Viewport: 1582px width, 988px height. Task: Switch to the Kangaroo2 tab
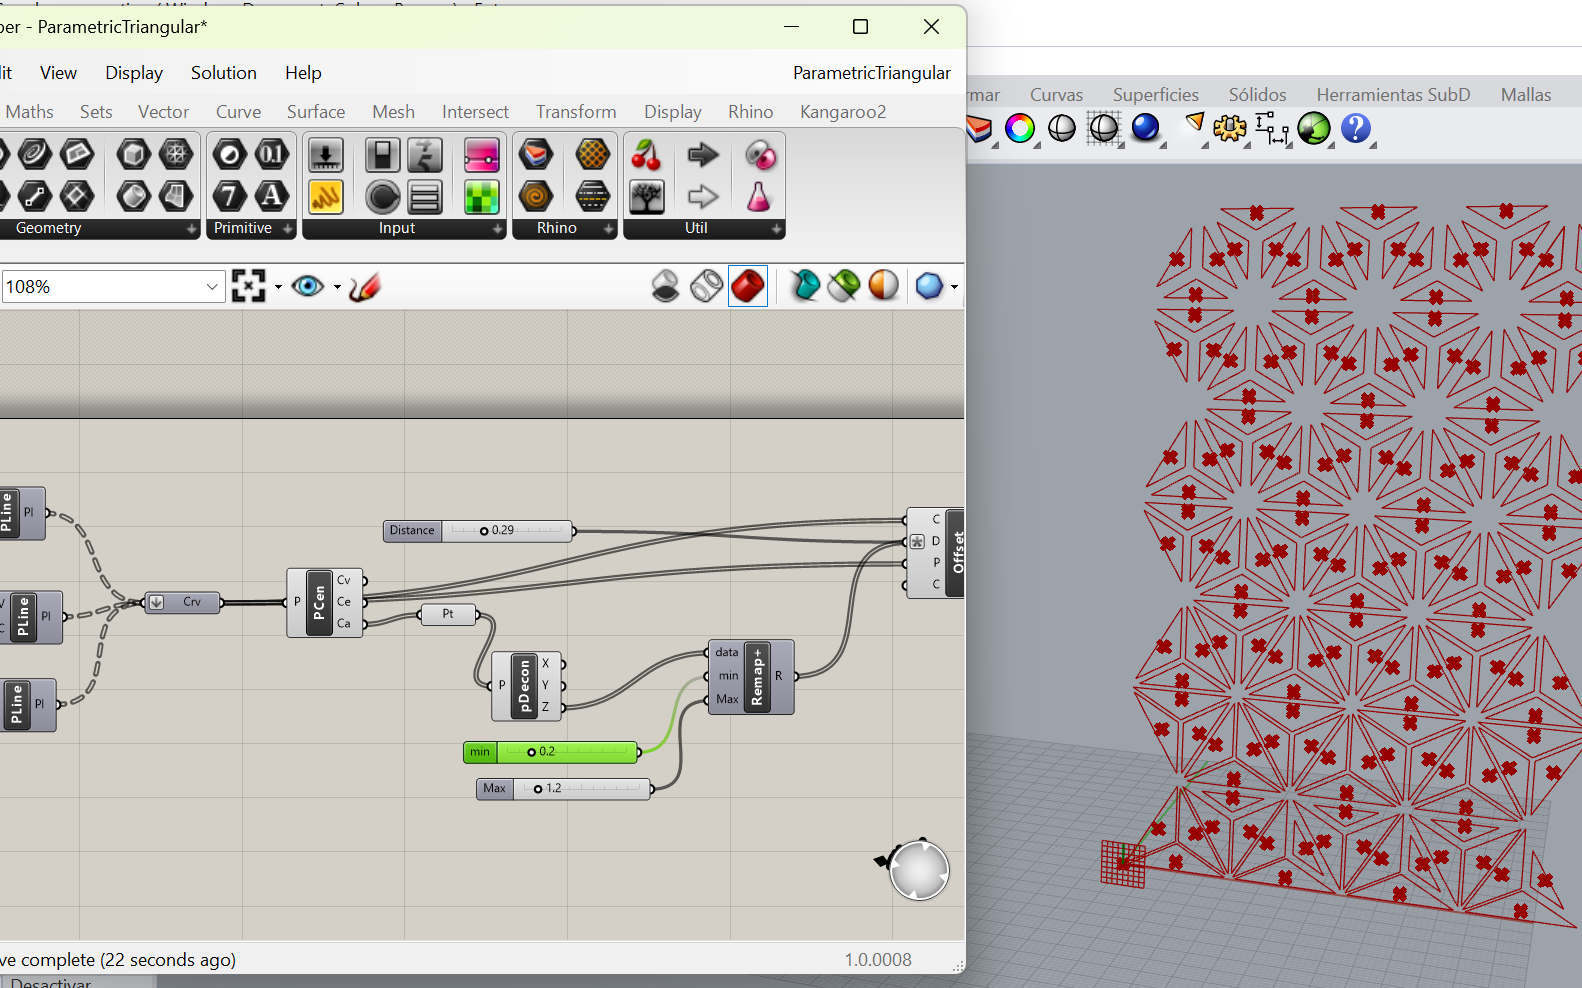[x=842, y=112]
